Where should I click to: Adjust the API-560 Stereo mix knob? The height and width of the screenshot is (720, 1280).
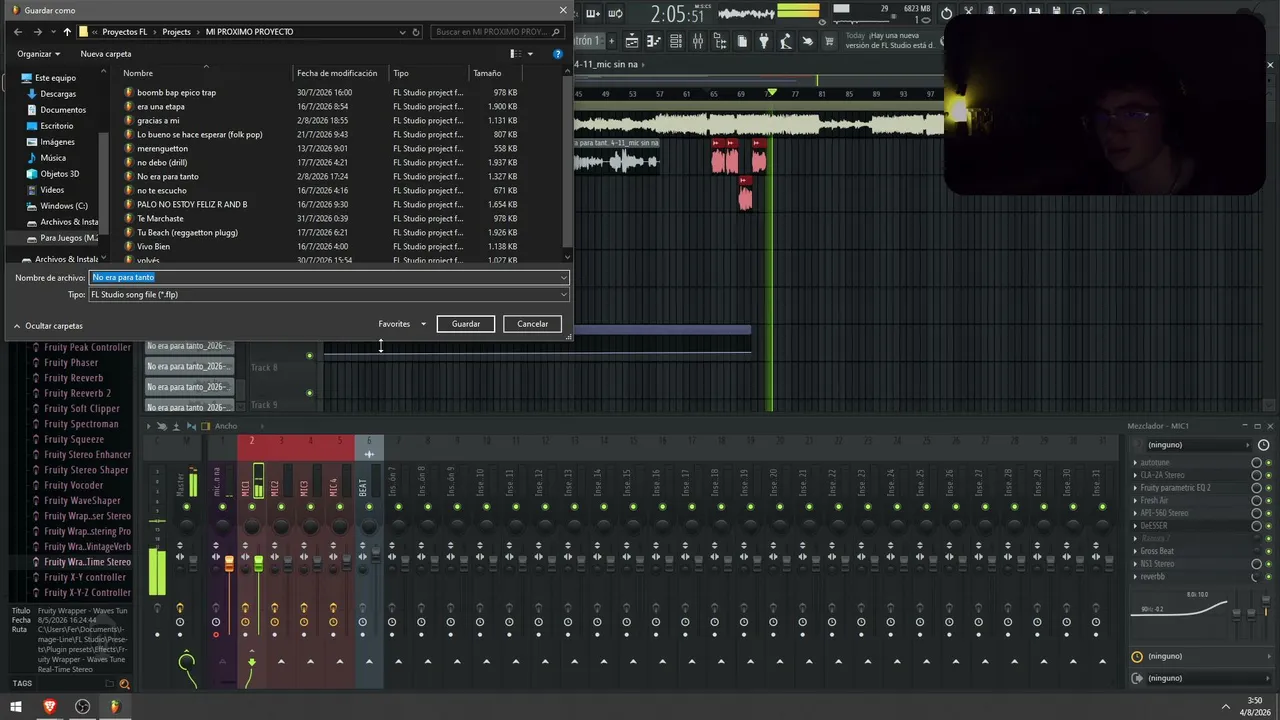(1257, 513)
